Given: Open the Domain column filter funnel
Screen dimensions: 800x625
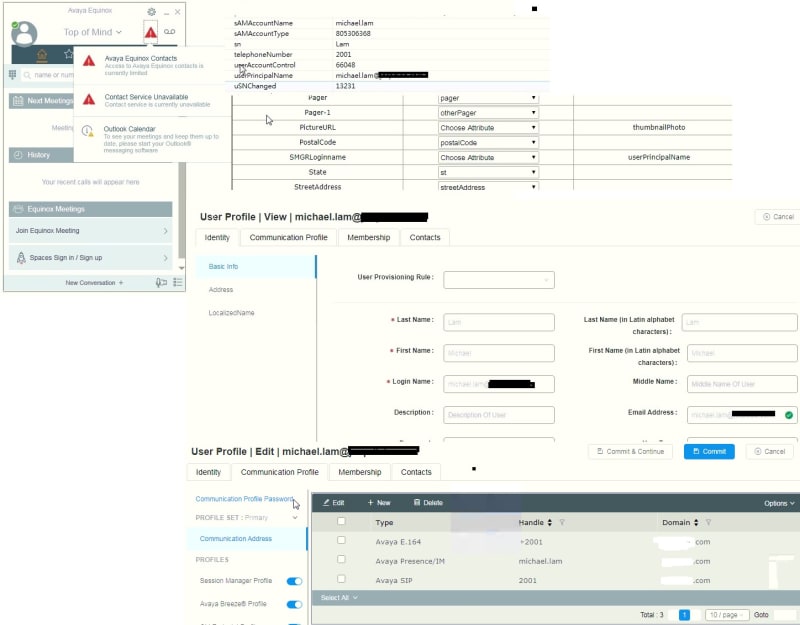Looking at the screenshot, I should point(708,522).
